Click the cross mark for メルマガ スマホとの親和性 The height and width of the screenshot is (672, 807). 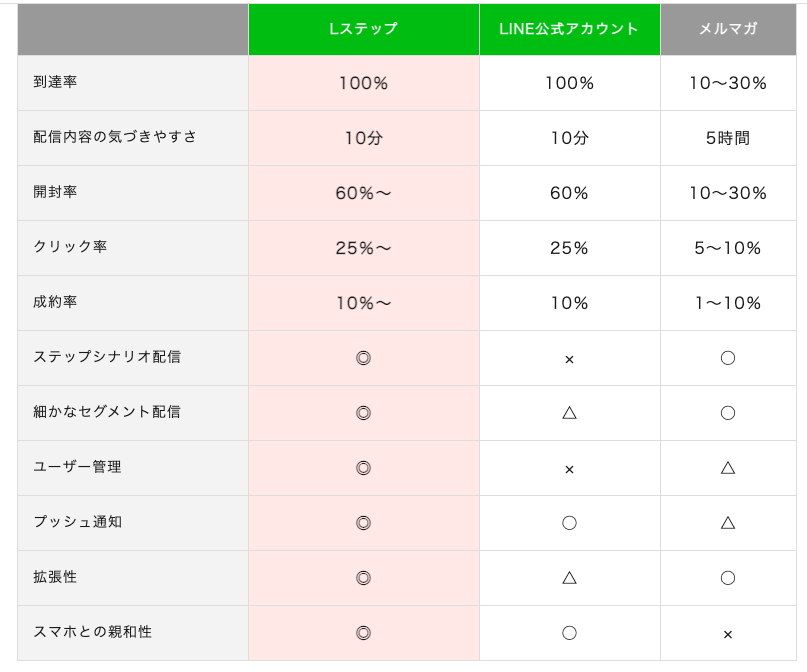[x=727, y=634]
